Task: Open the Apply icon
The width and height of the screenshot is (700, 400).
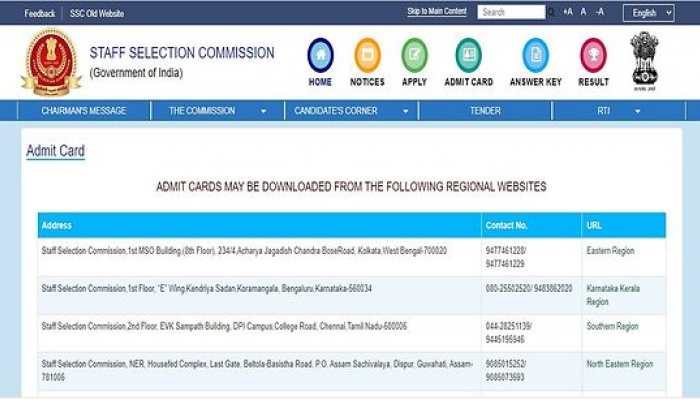Action: point(414,55)
